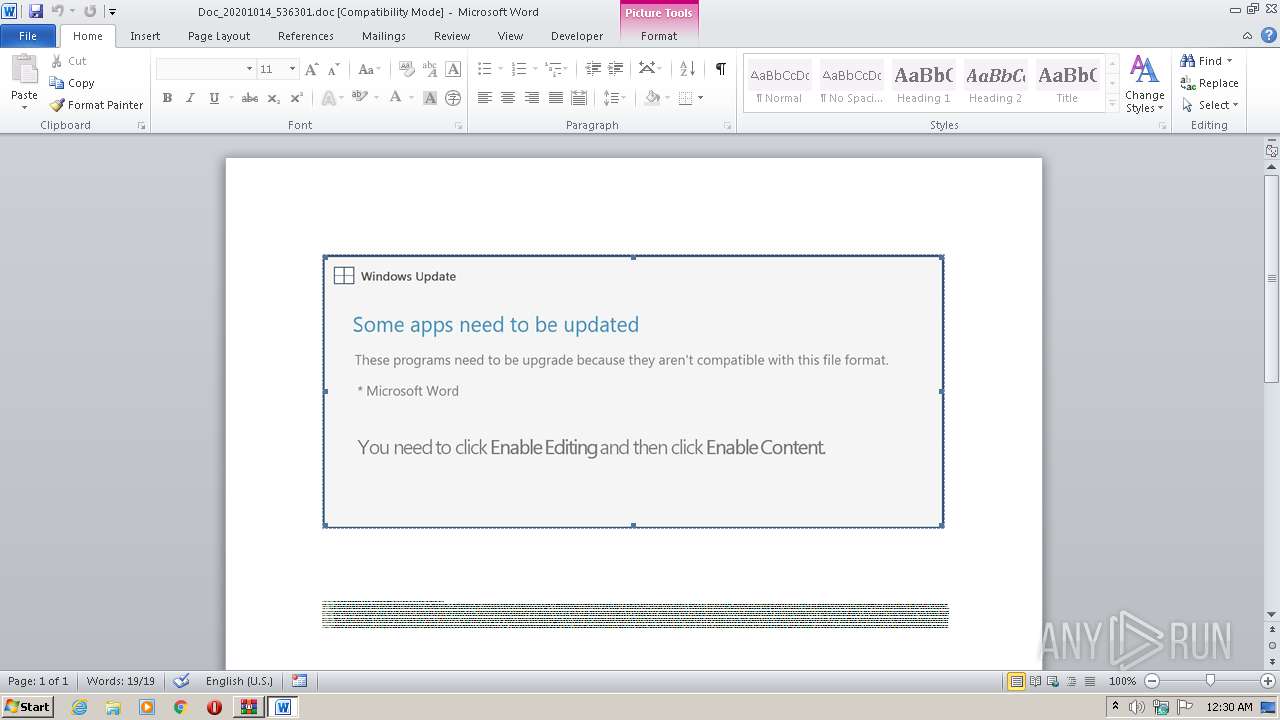Viewport: 1280px width, 720px height.
Task: Open the File tab
Action: click(28, 36)
